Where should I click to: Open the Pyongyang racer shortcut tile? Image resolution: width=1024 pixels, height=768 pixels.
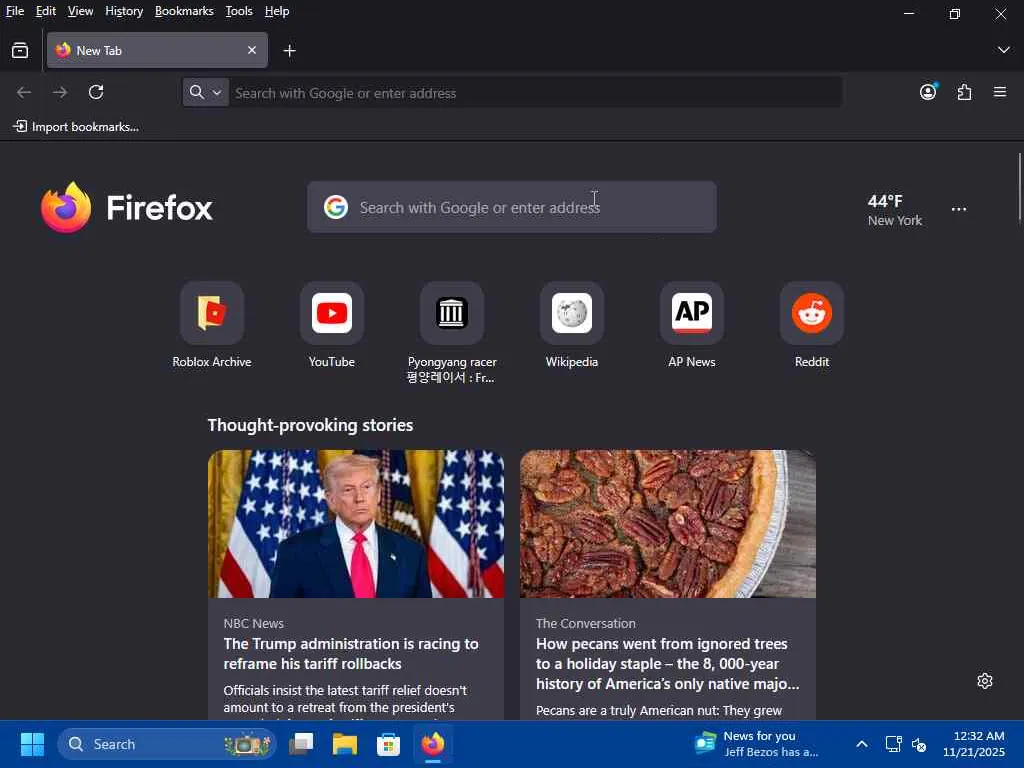tap(452, 333)
